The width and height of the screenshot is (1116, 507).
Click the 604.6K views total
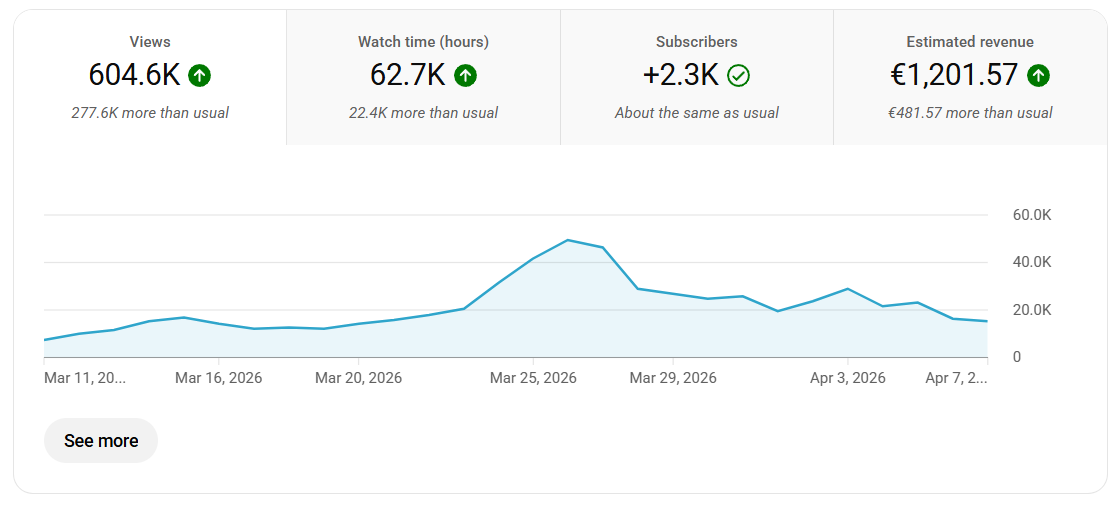(135, 75)
